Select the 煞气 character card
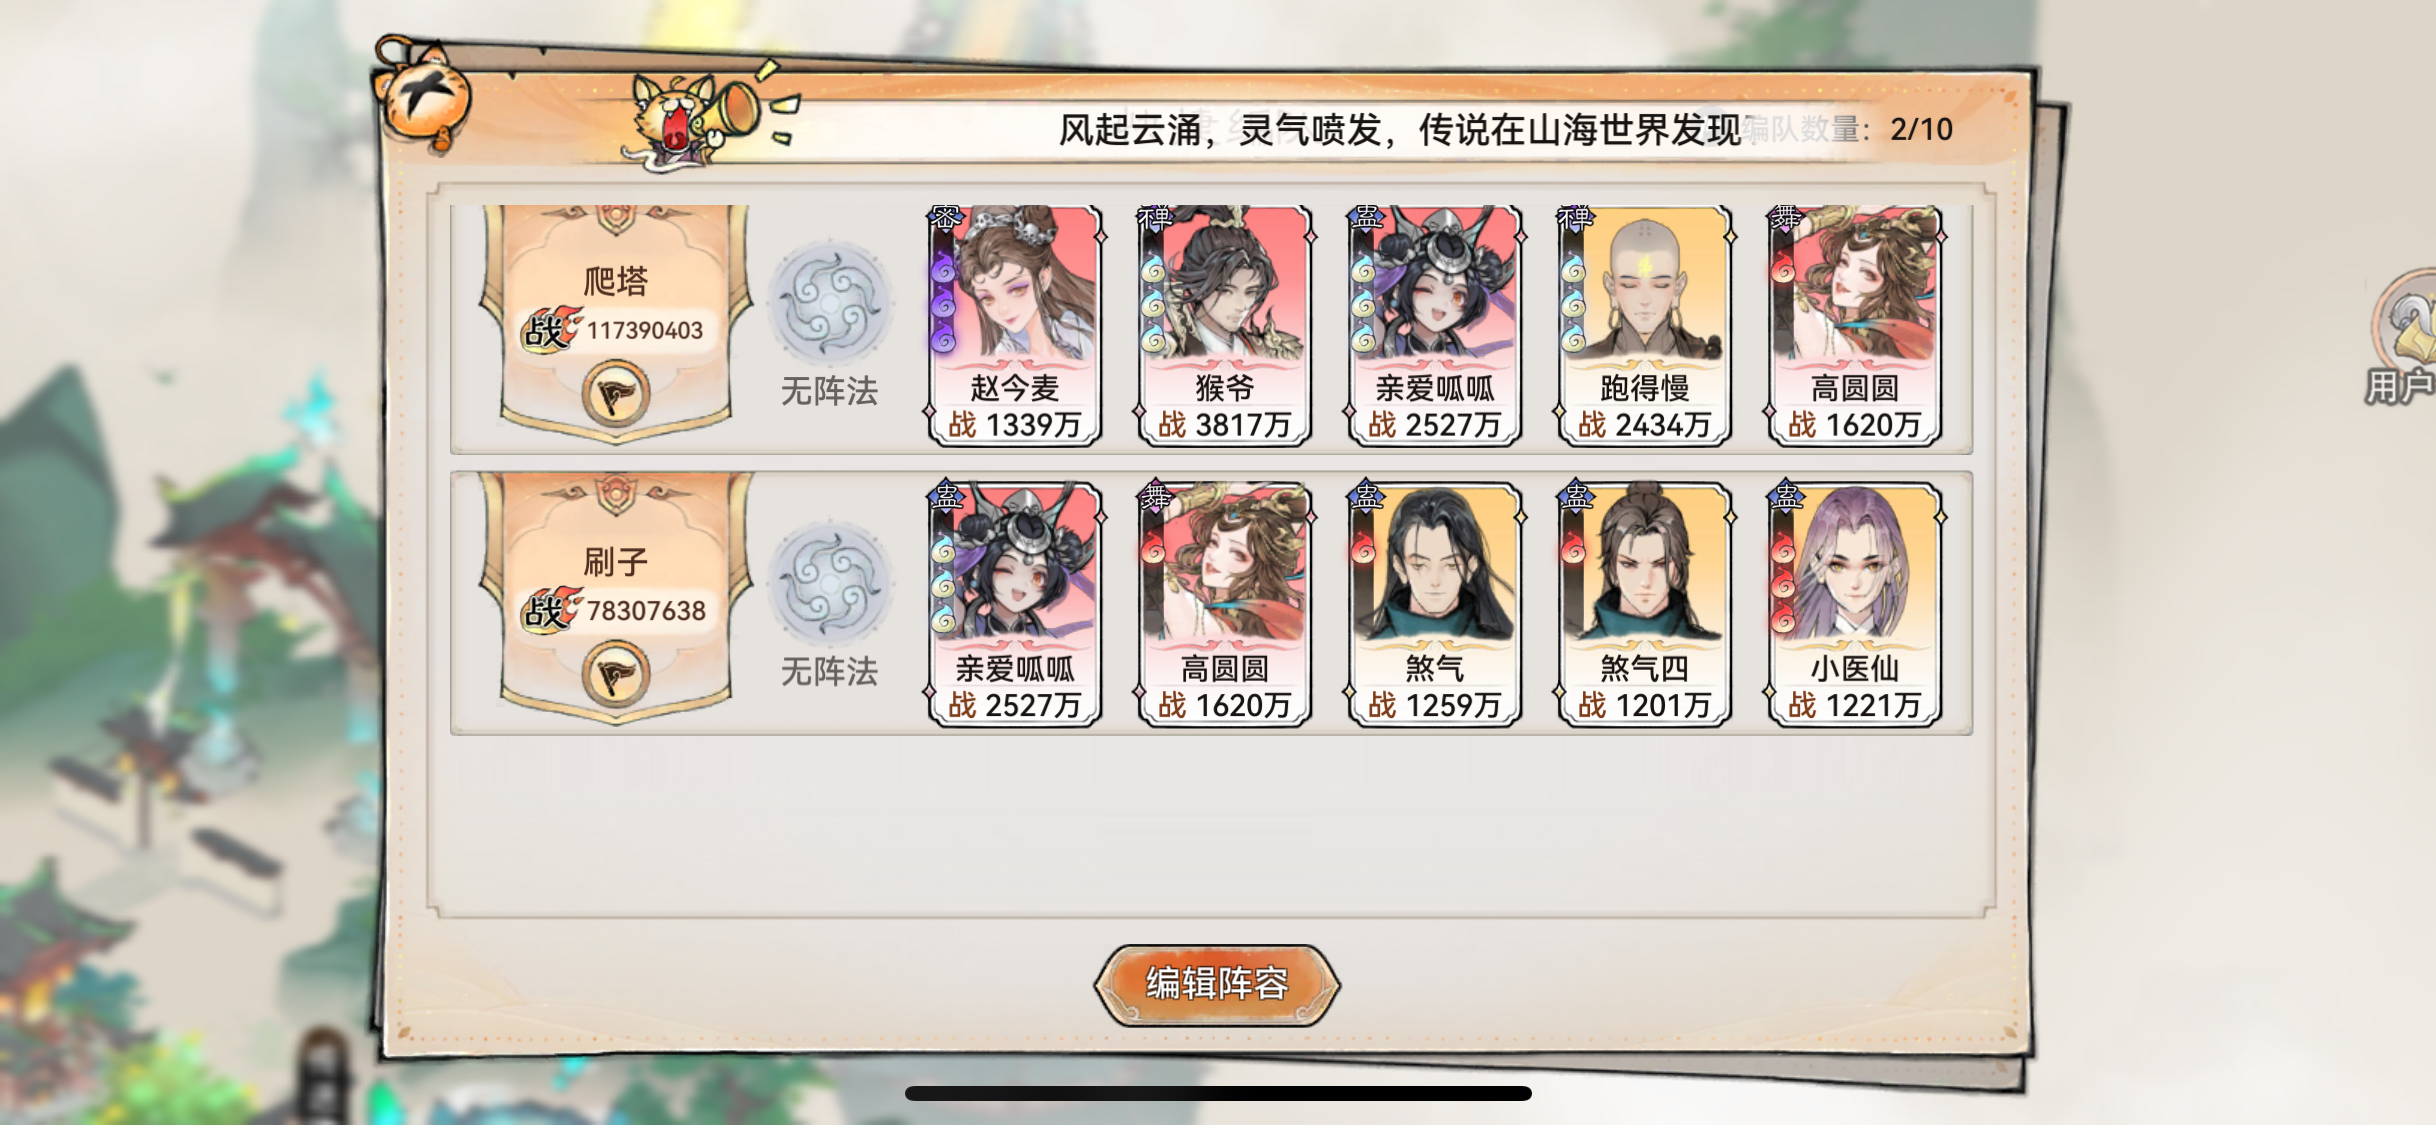Screen dimensions: 2436x1125 coord(1434,604)
